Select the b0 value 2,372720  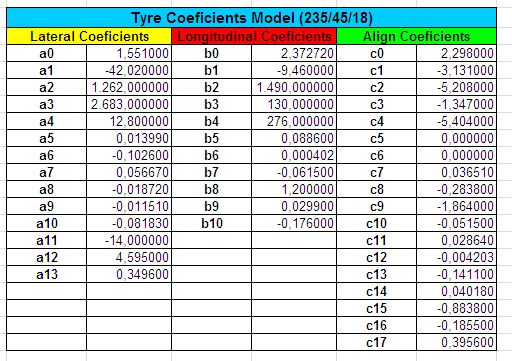click(294, 53)
